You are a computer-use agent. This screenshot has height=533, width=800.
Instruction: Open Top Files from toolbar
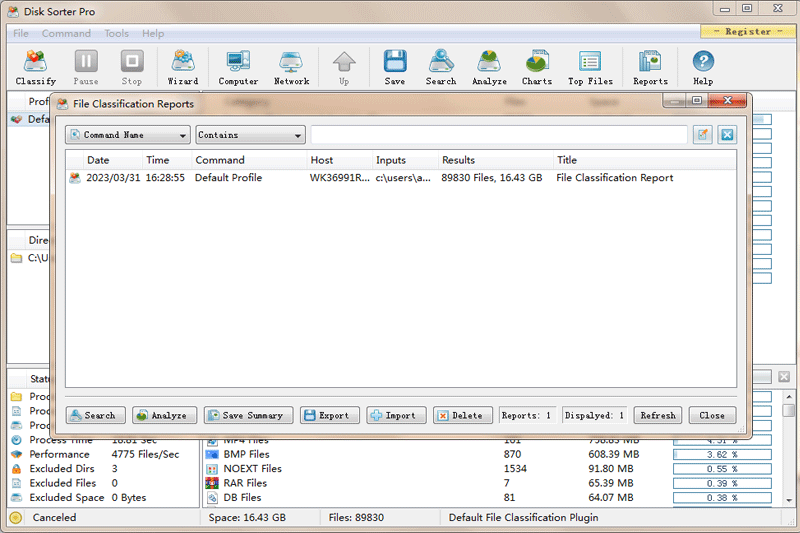pos(590,67)
